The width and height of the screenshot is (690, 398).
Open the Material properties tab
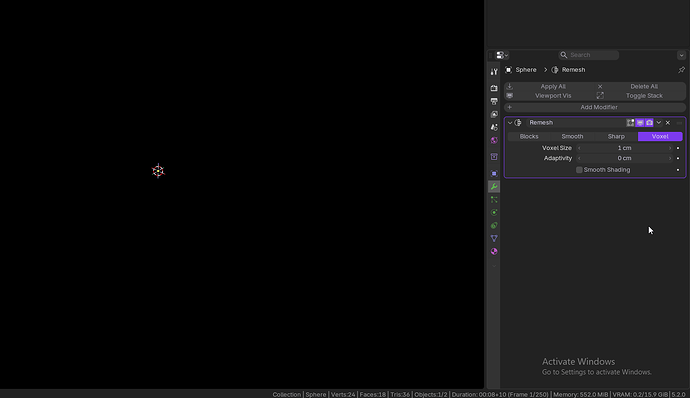[x=494, y=251]
